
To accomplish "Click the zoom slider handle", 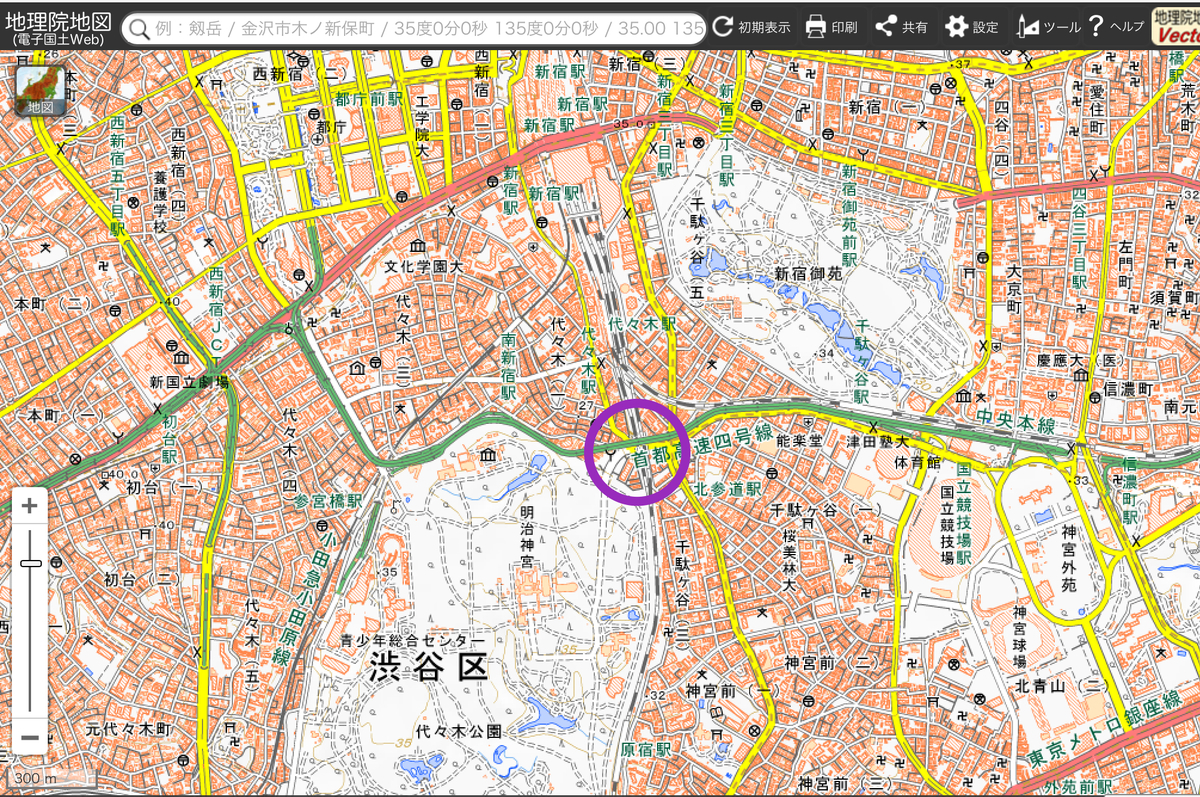I will click(30, 564).
